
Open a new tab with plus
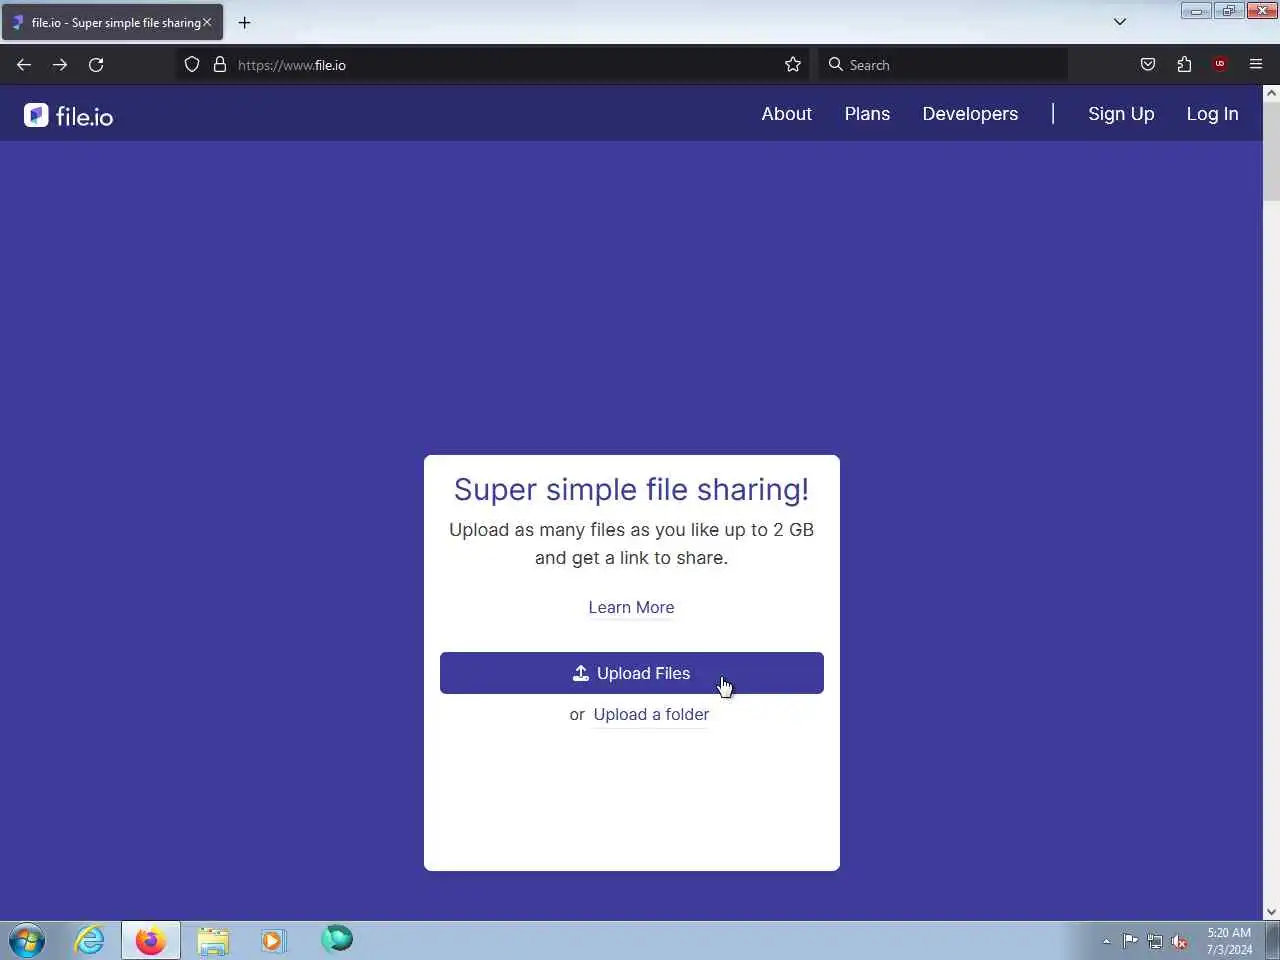coord(244,22)
